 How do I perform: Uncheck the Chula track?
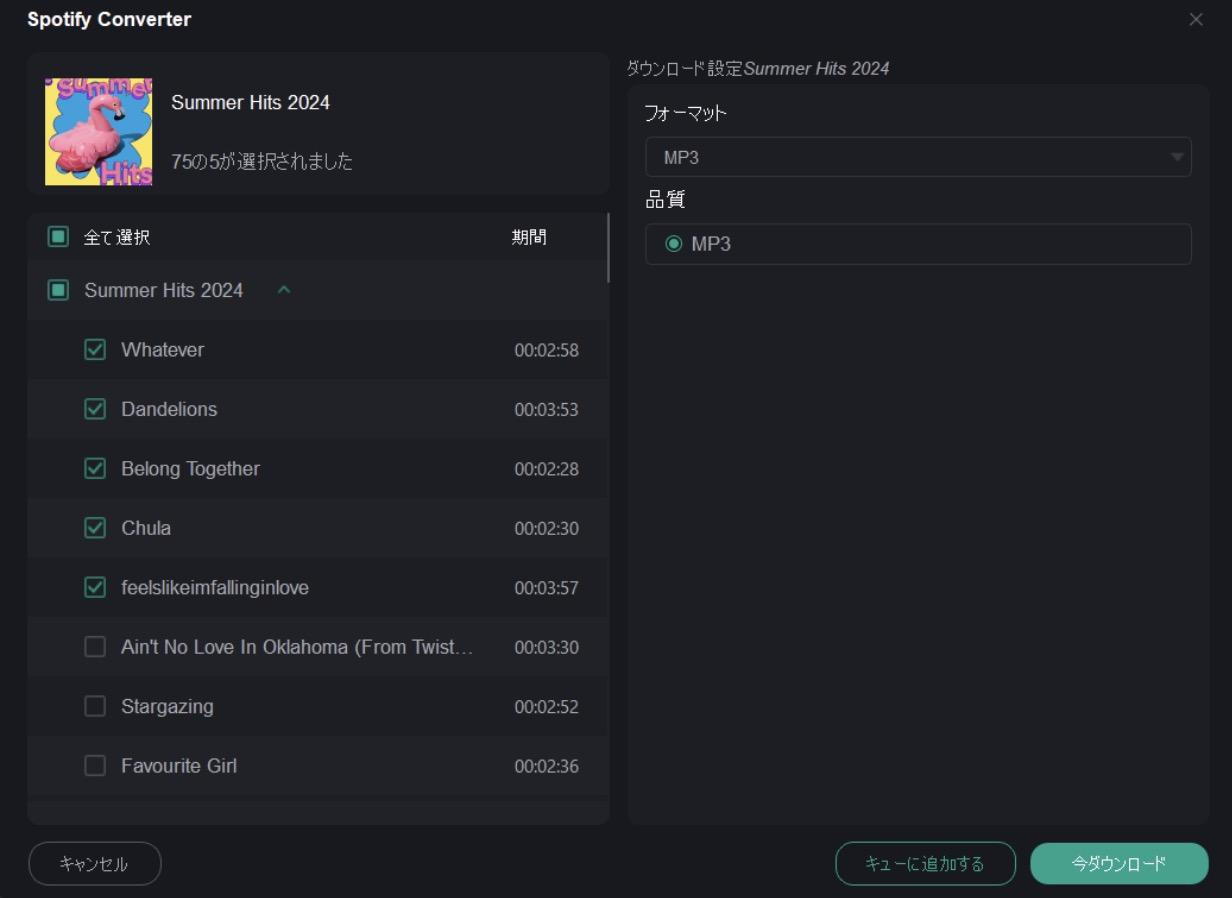[95, 528]
